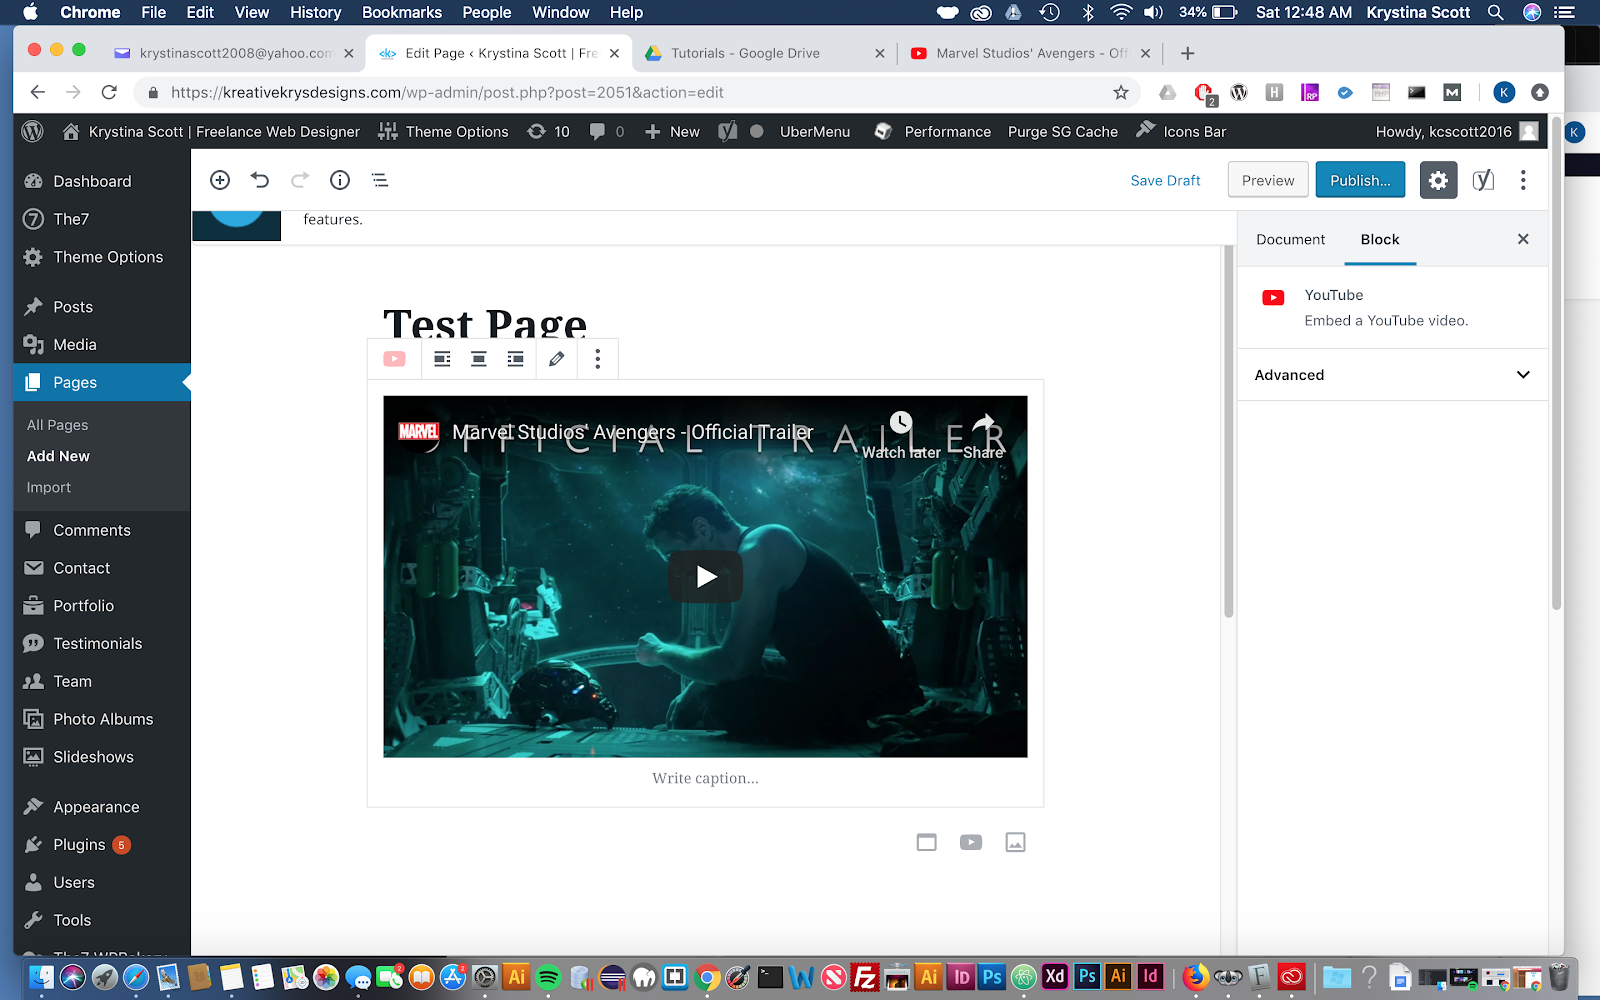Bookmark this page with the star icon
The height and width of the screenshot is (1000, 1600).
tap(1121, 92)
